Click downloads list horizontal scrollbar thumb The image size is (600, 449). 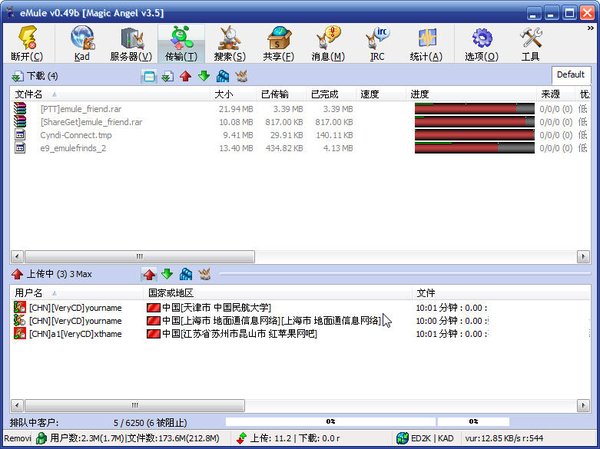pyautogui.click(x=140, y=256)
